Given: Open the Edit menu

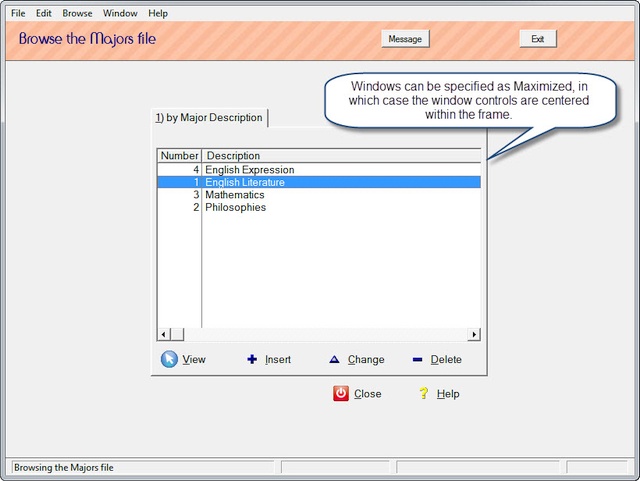Looking at the screenshot, I should [44, 14].
